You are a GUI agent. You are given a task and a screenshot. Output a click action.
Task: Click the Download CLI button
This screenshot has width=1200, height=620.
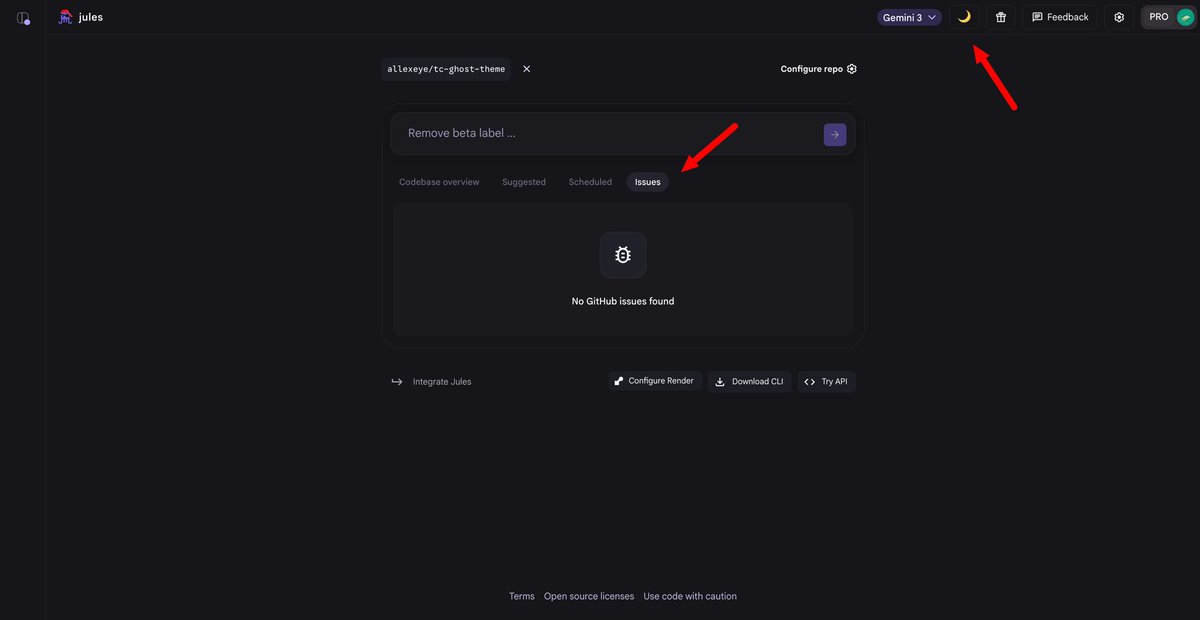pos(749,381)
